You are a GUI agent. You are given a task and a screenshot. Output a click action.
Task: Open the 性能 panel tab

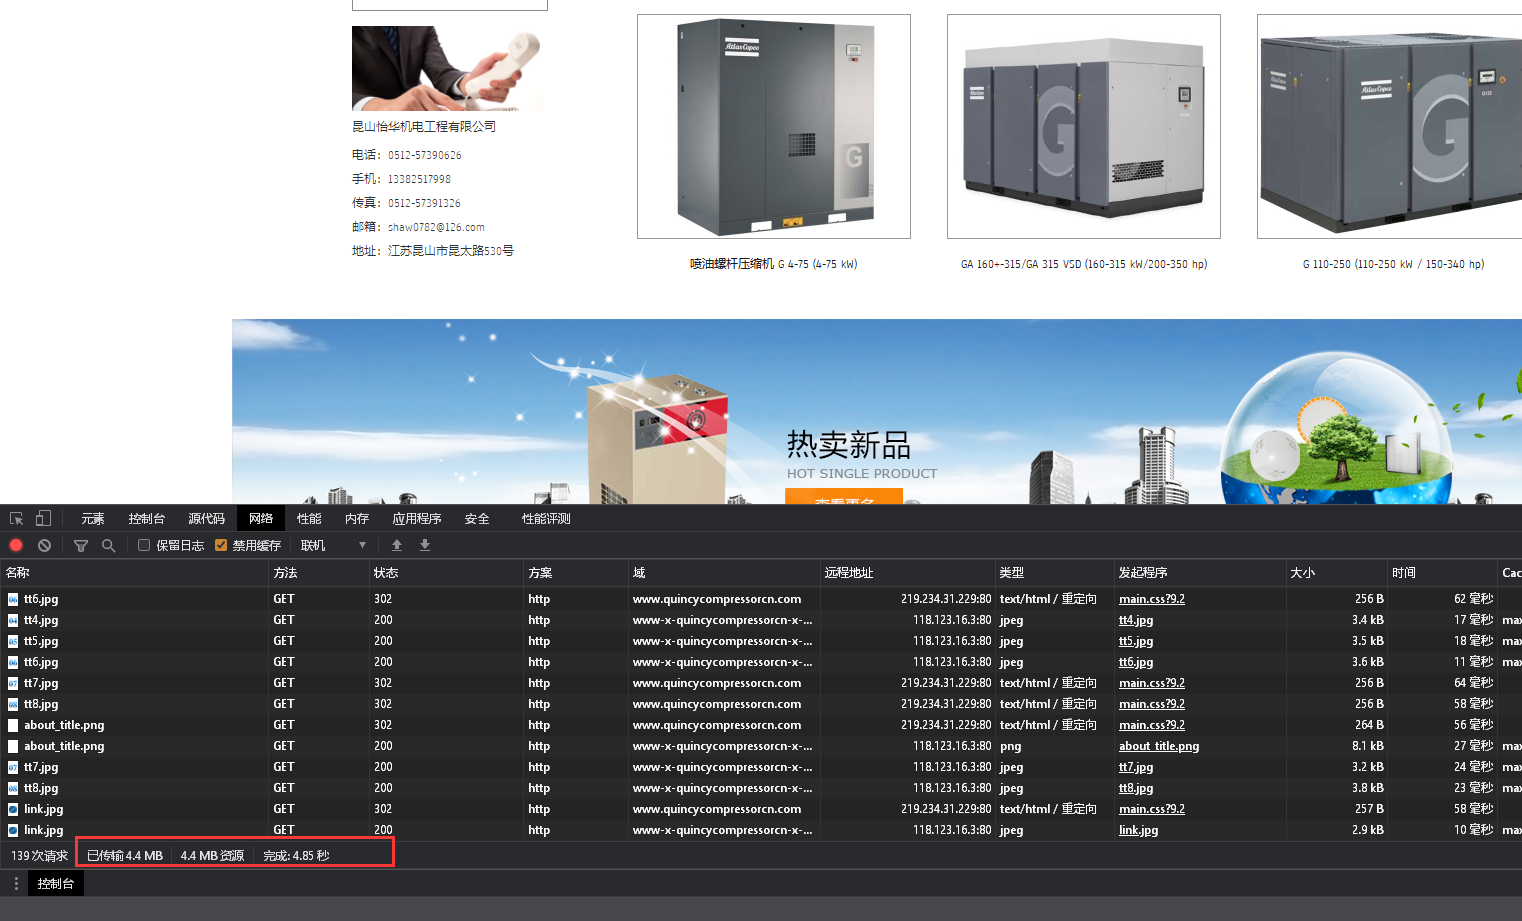click(x=309, y=518)
